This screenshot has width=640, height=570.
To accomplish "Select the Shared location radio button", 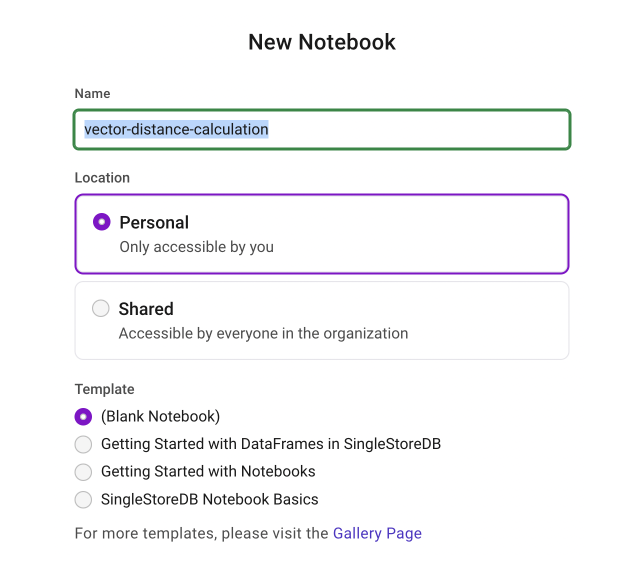I will pyautogui.click(x=101, y=309).
